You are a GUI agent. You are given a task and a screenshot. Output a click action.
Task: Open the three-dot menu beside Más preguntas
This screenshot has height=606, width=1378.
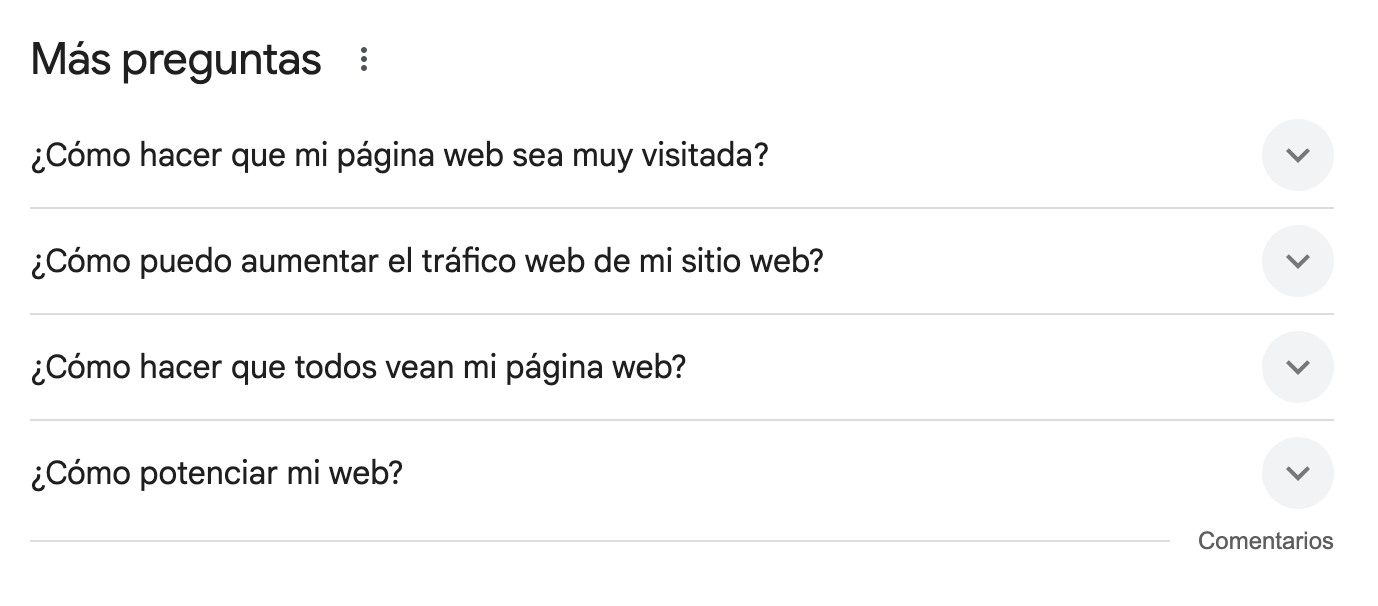coord(364,60)
